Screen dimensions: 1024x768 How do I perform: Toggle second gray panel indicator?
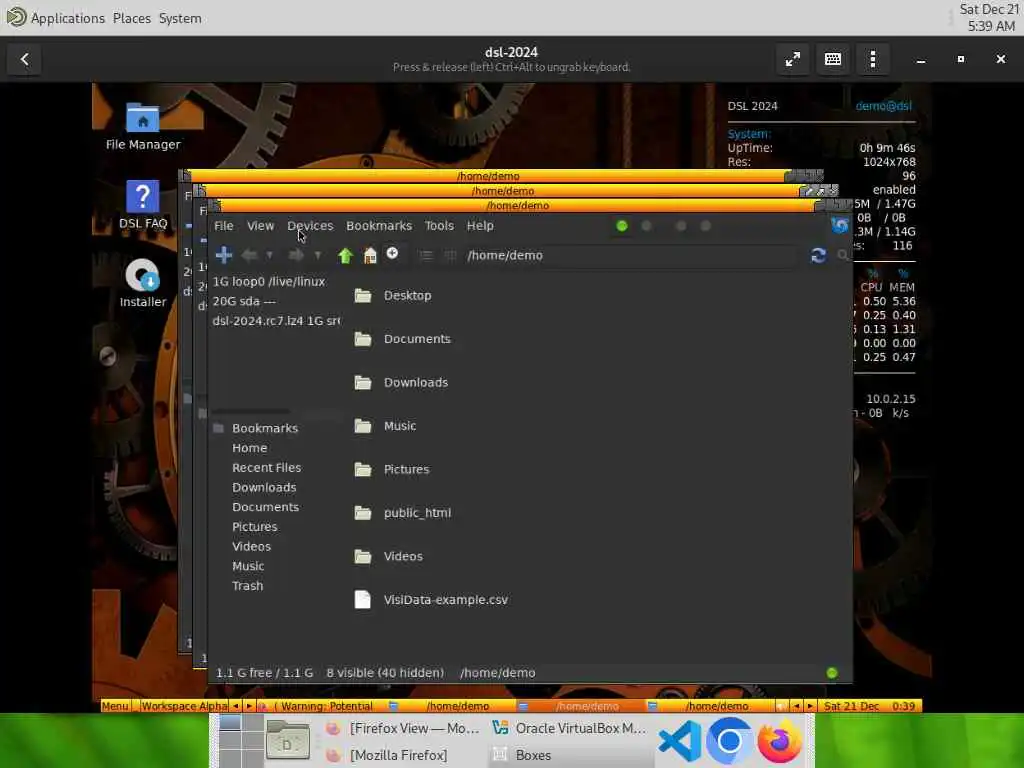(x=647, y=226)
